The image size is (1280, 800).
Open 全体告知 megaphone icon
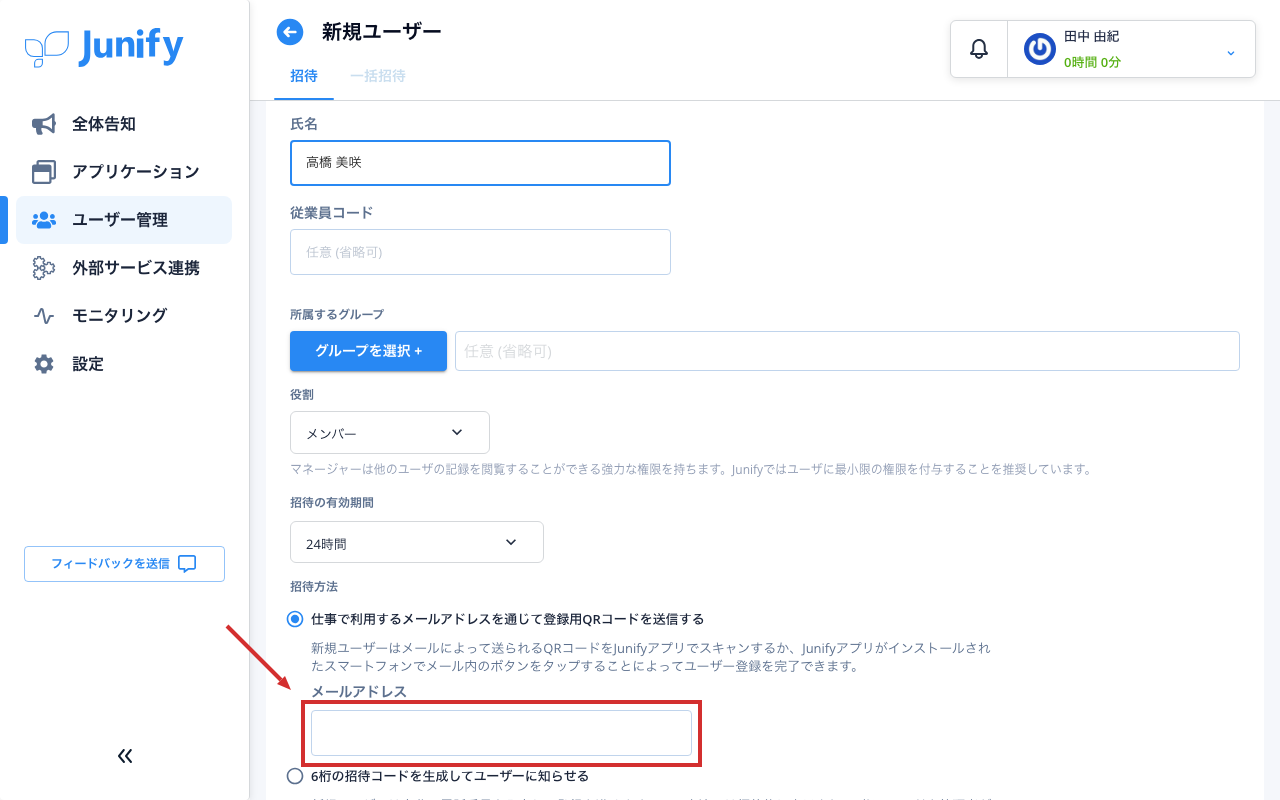pyautogui.click(x=44, y=124)
